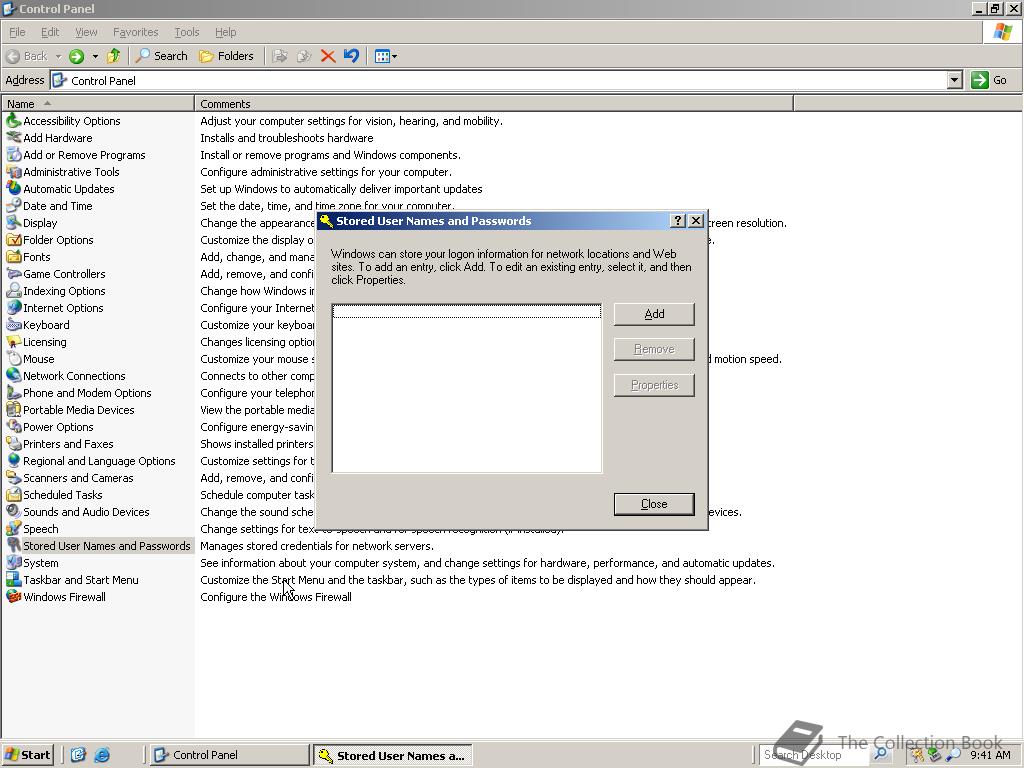Click the Close button in dialog
This screenshot has width=1024, height=768.
point(654,504)
